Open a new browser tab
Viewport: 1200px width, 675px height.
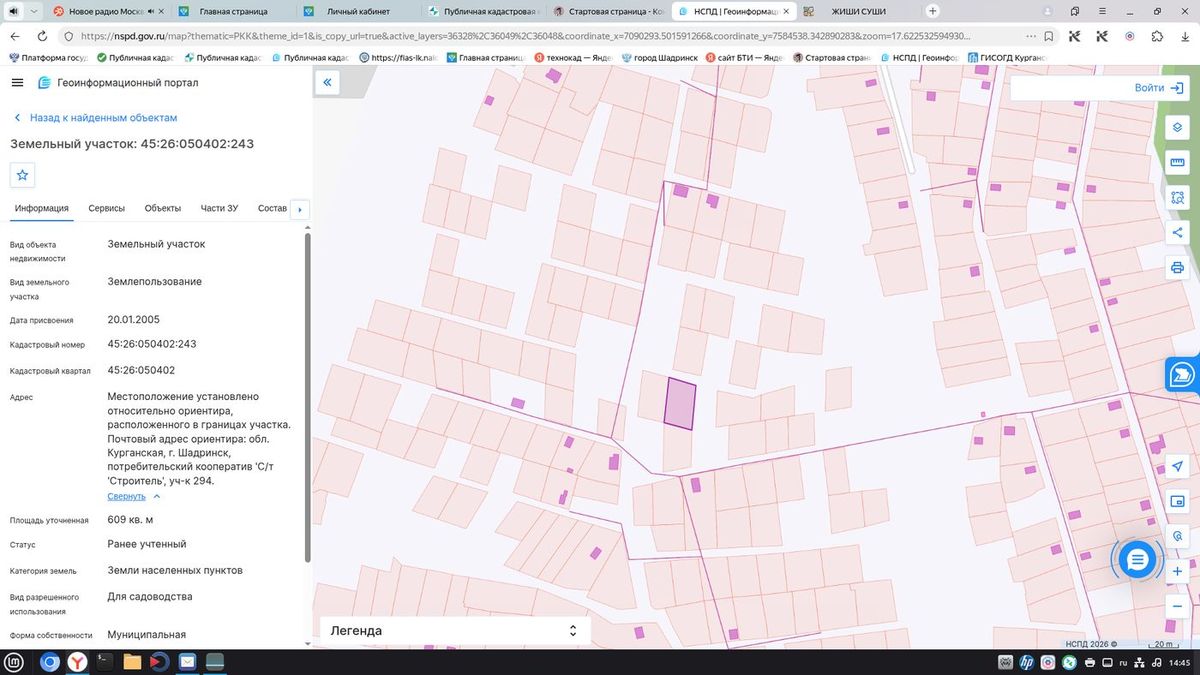click(933, 11)
